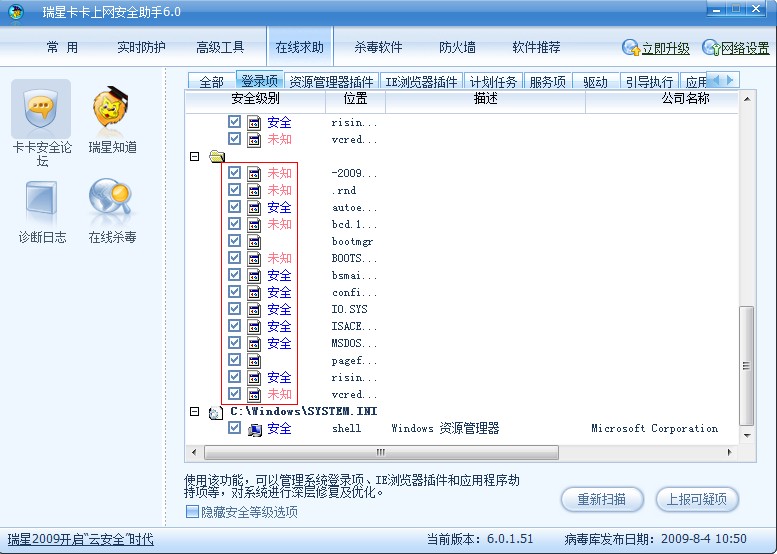Click the horizontal scrollbar right arrow
Screen dimensions: 777x554
pos(729,452)
